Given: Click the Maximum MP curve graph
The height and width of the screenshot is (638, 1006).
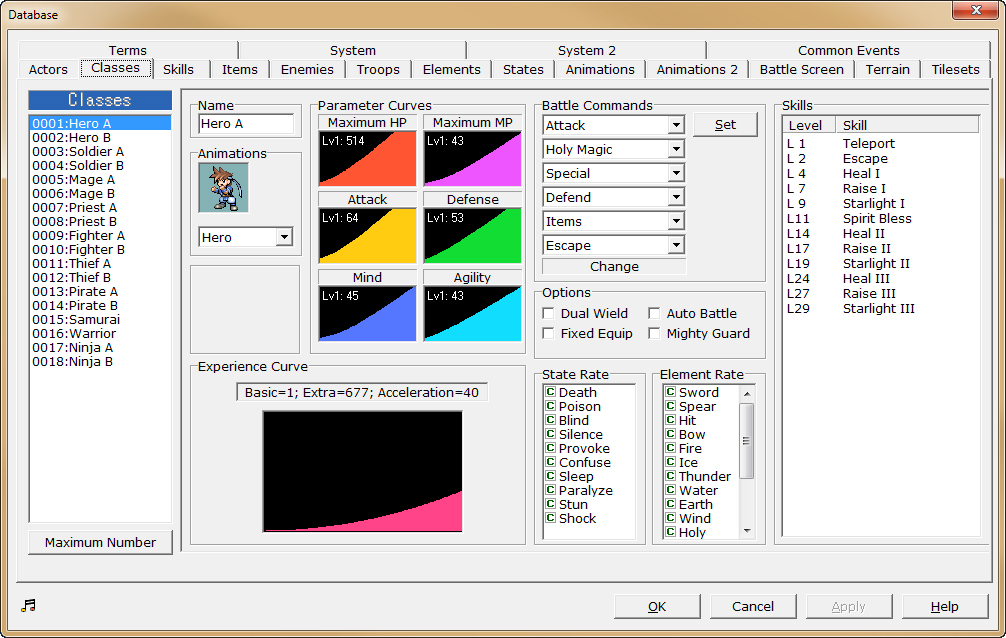Looking at the screenshot, I should pos(471,158).
